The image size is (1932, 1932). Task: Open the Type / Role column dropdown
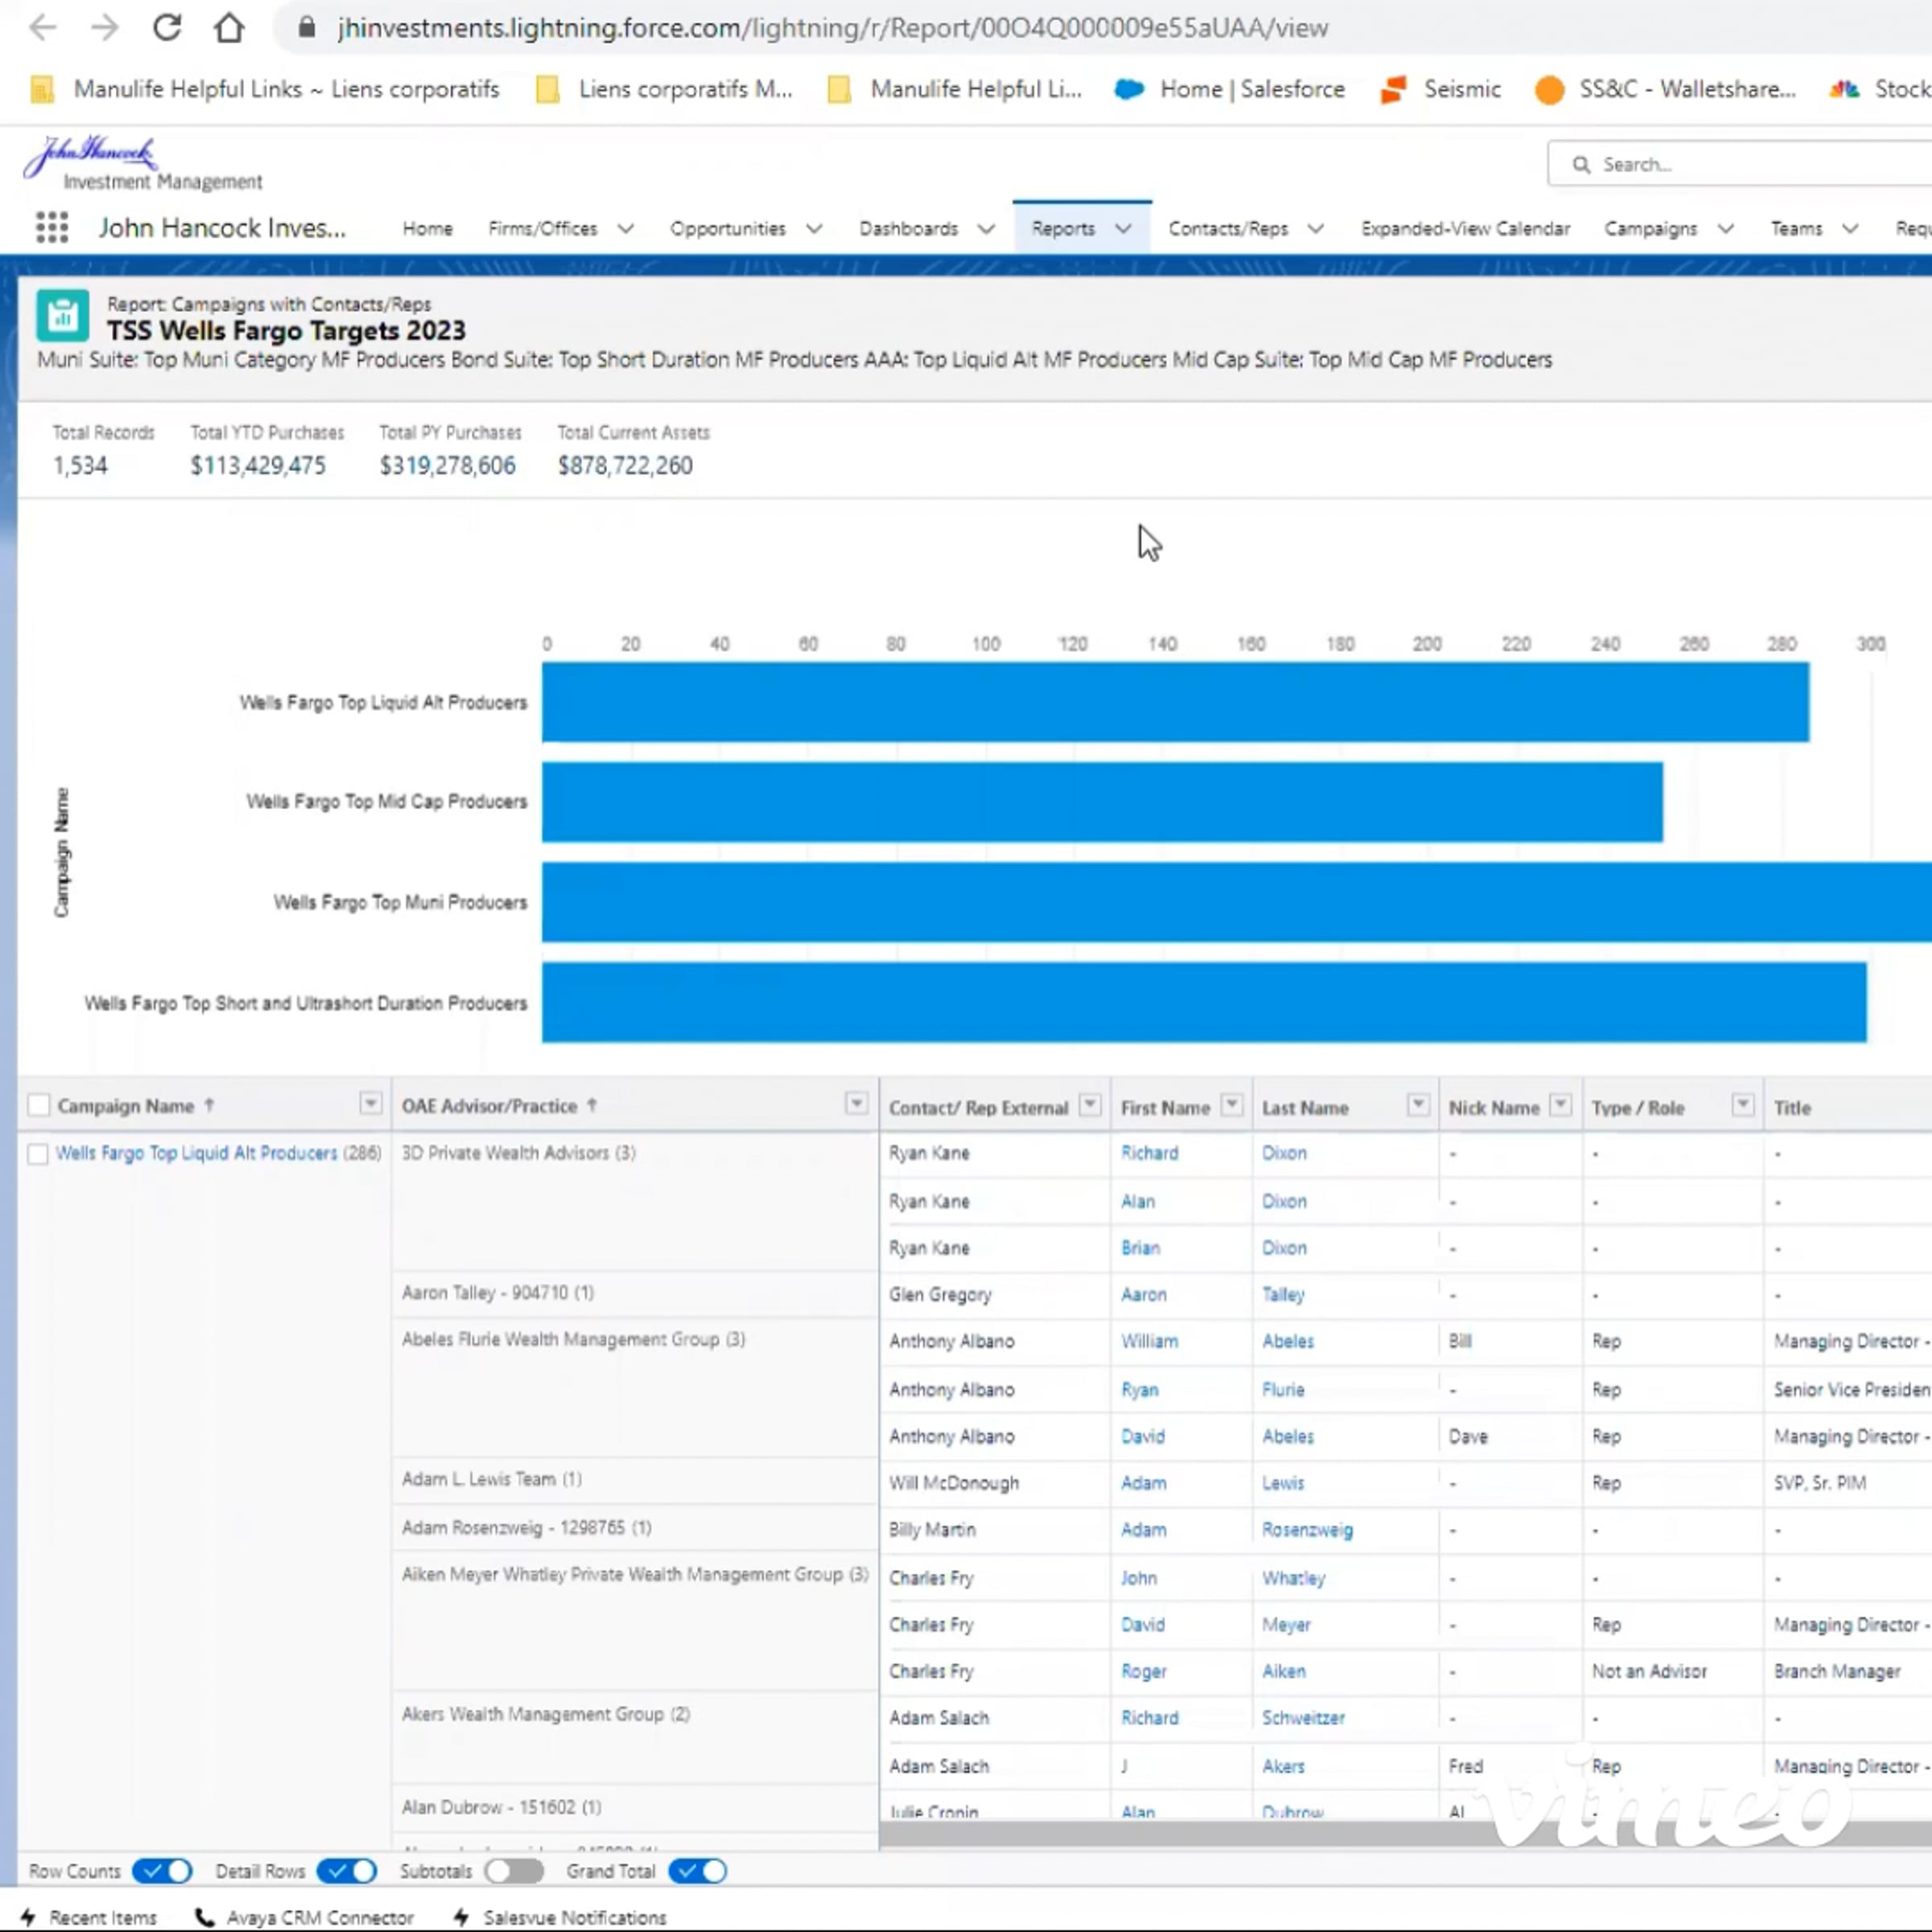(x=1742, y=1104)
